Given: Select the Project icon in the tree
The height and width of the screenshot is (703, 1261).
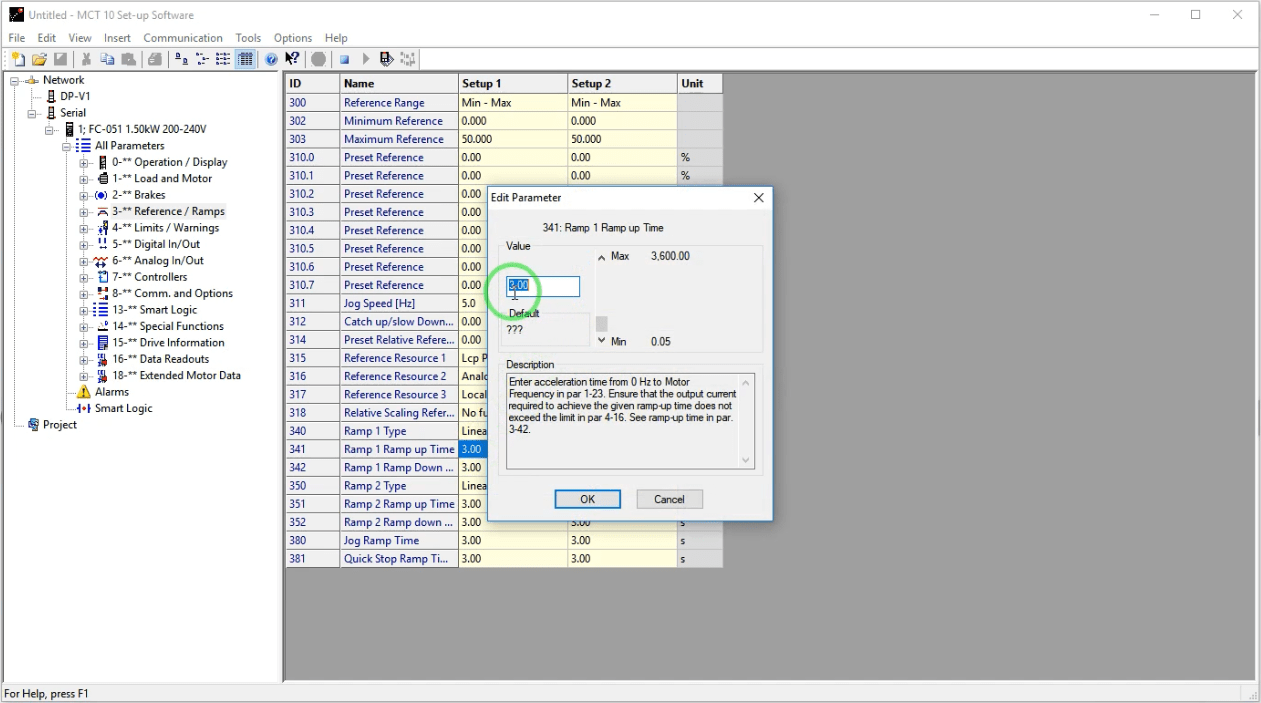Looking at the screenshot, I should click(33, 425).
